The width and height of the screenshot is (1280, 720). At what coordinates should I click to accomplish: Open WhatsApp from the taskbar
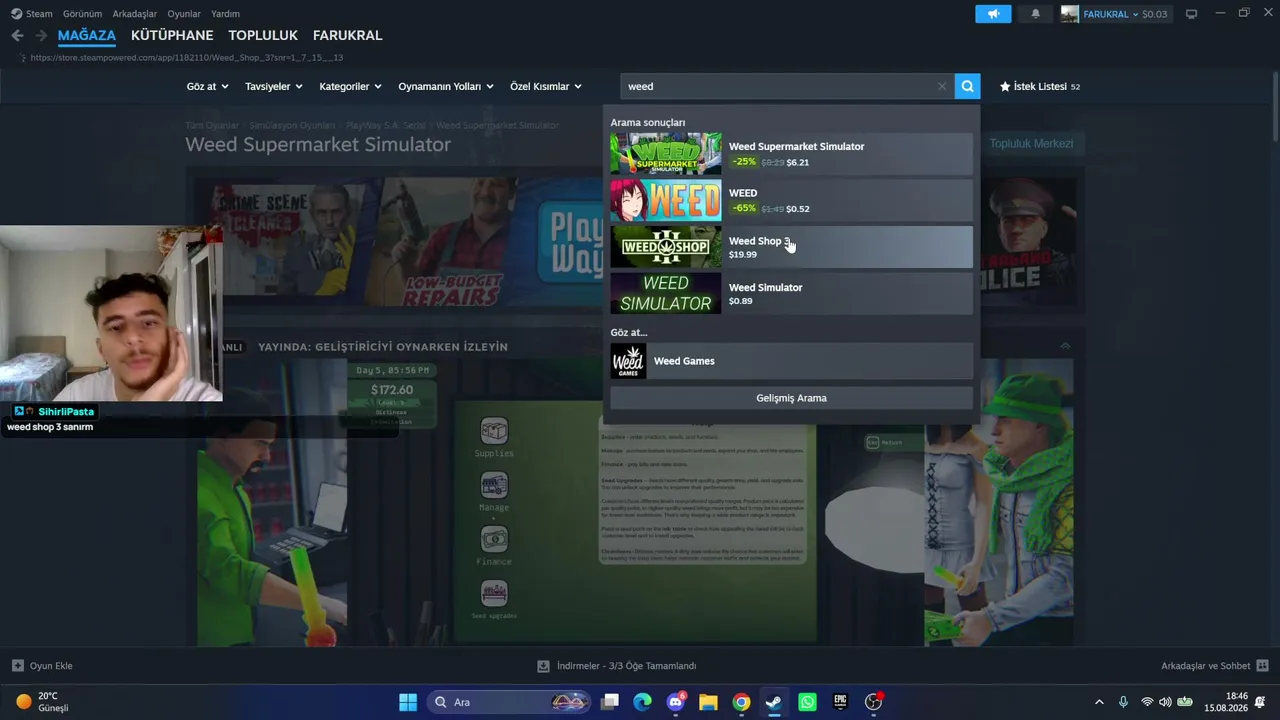coord(807,702)
